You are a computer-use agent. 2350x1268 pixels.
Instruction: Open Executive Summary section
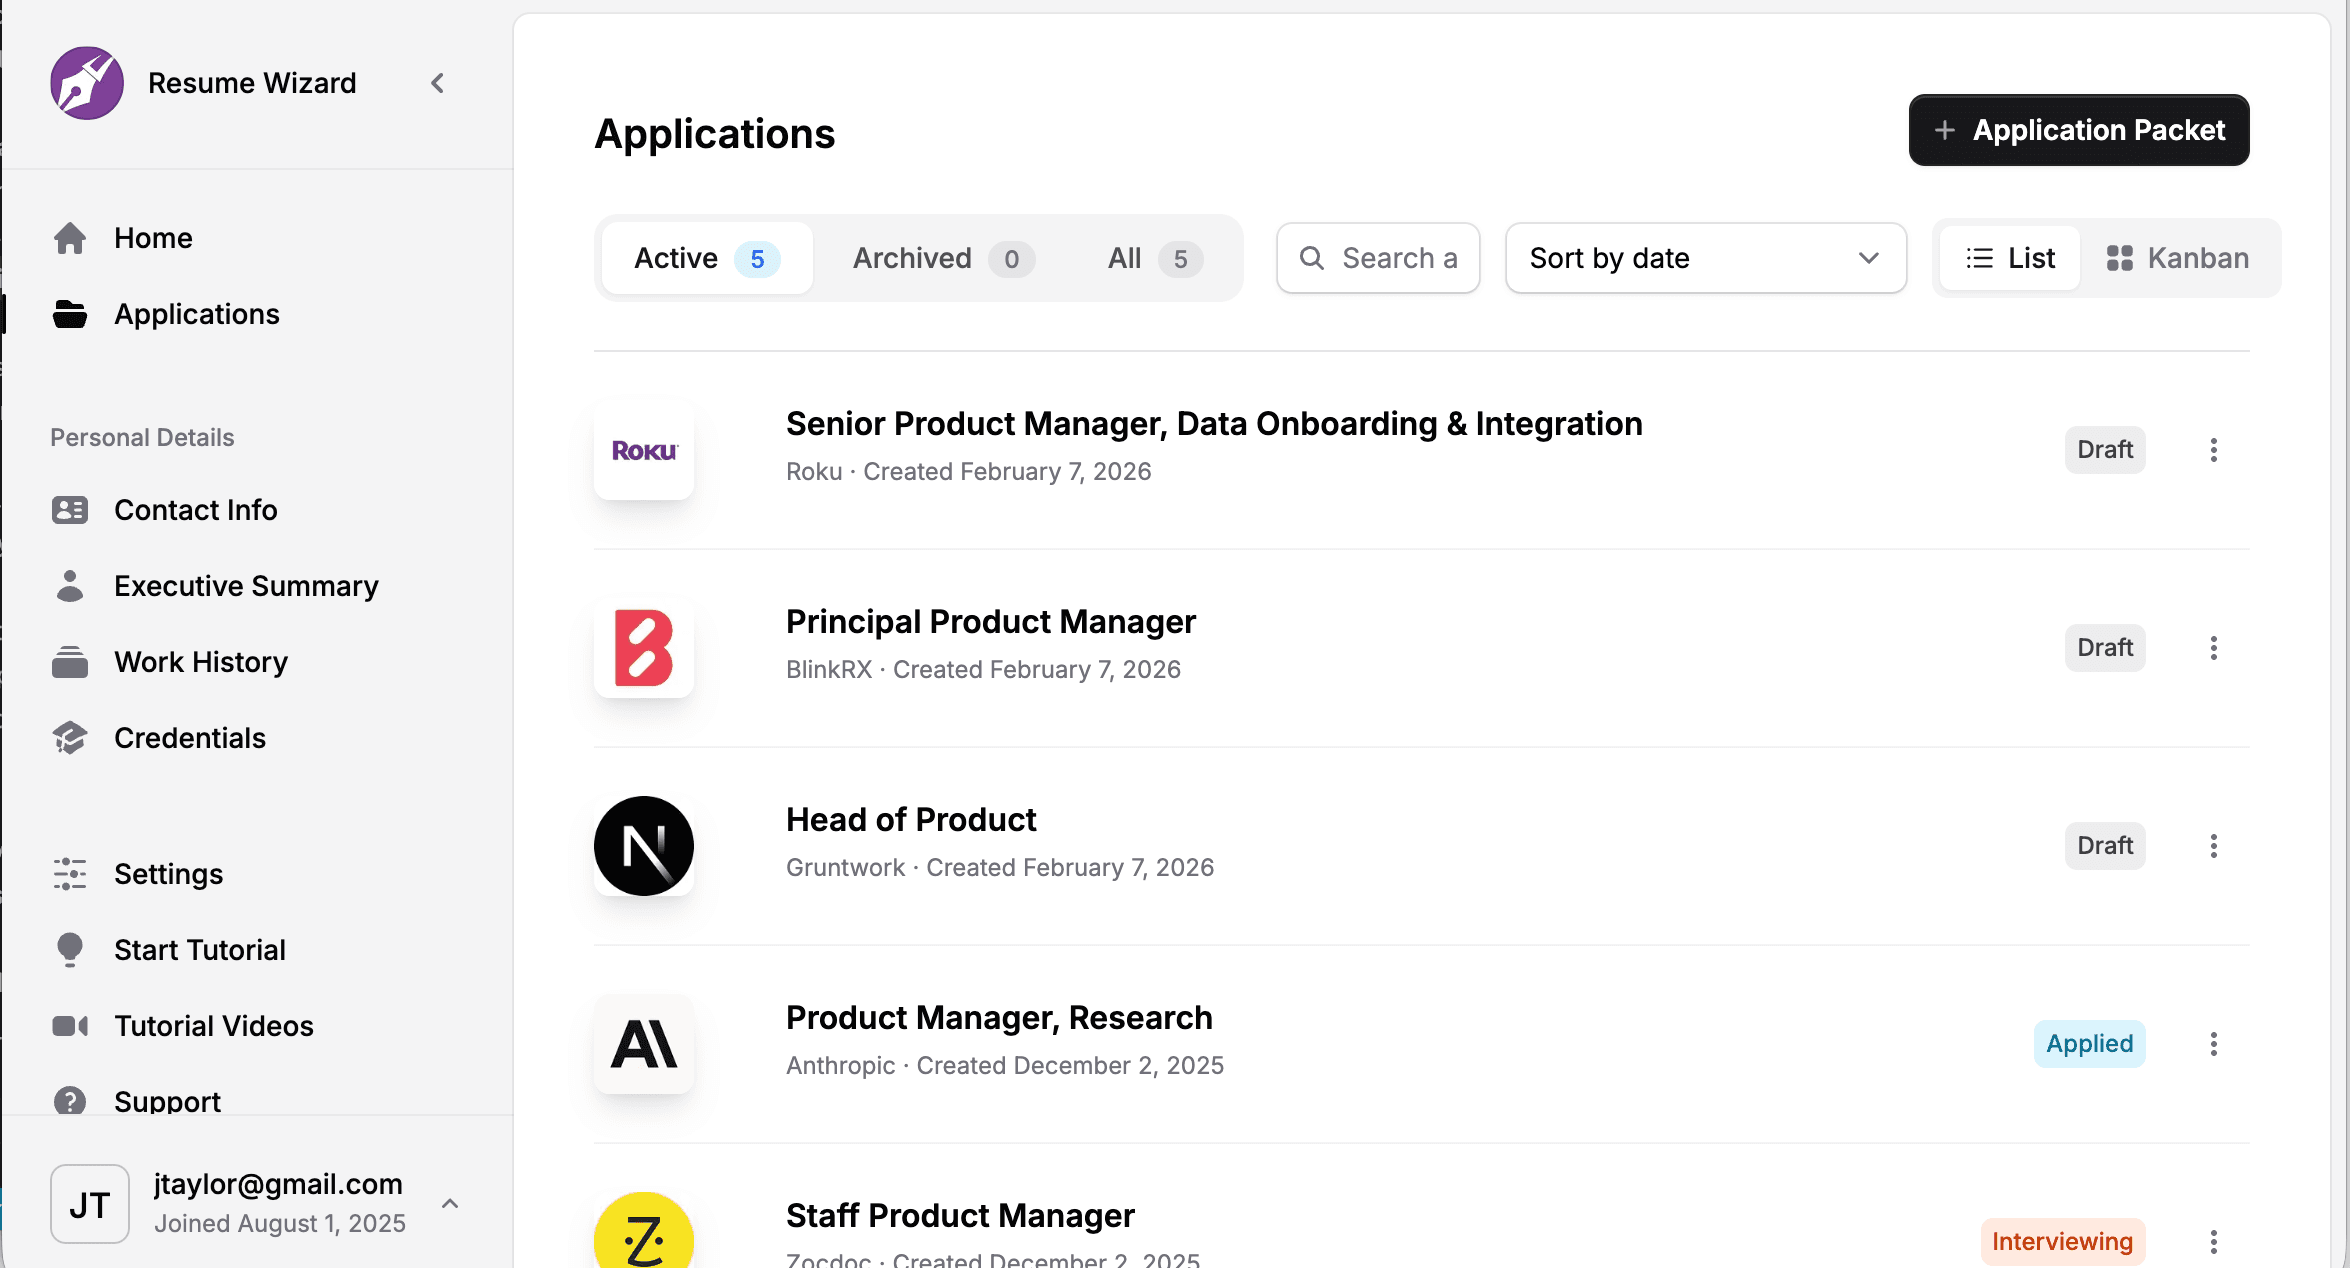(x=246, y=586)
